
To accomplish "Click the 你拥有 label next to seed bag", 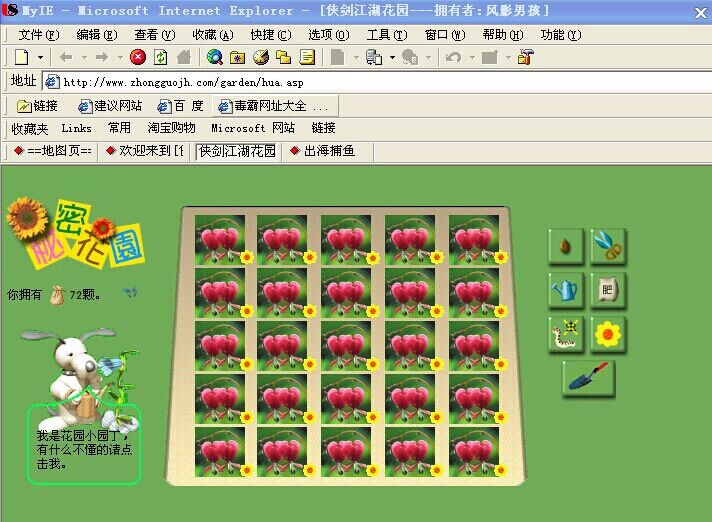I will coord(24,295).
